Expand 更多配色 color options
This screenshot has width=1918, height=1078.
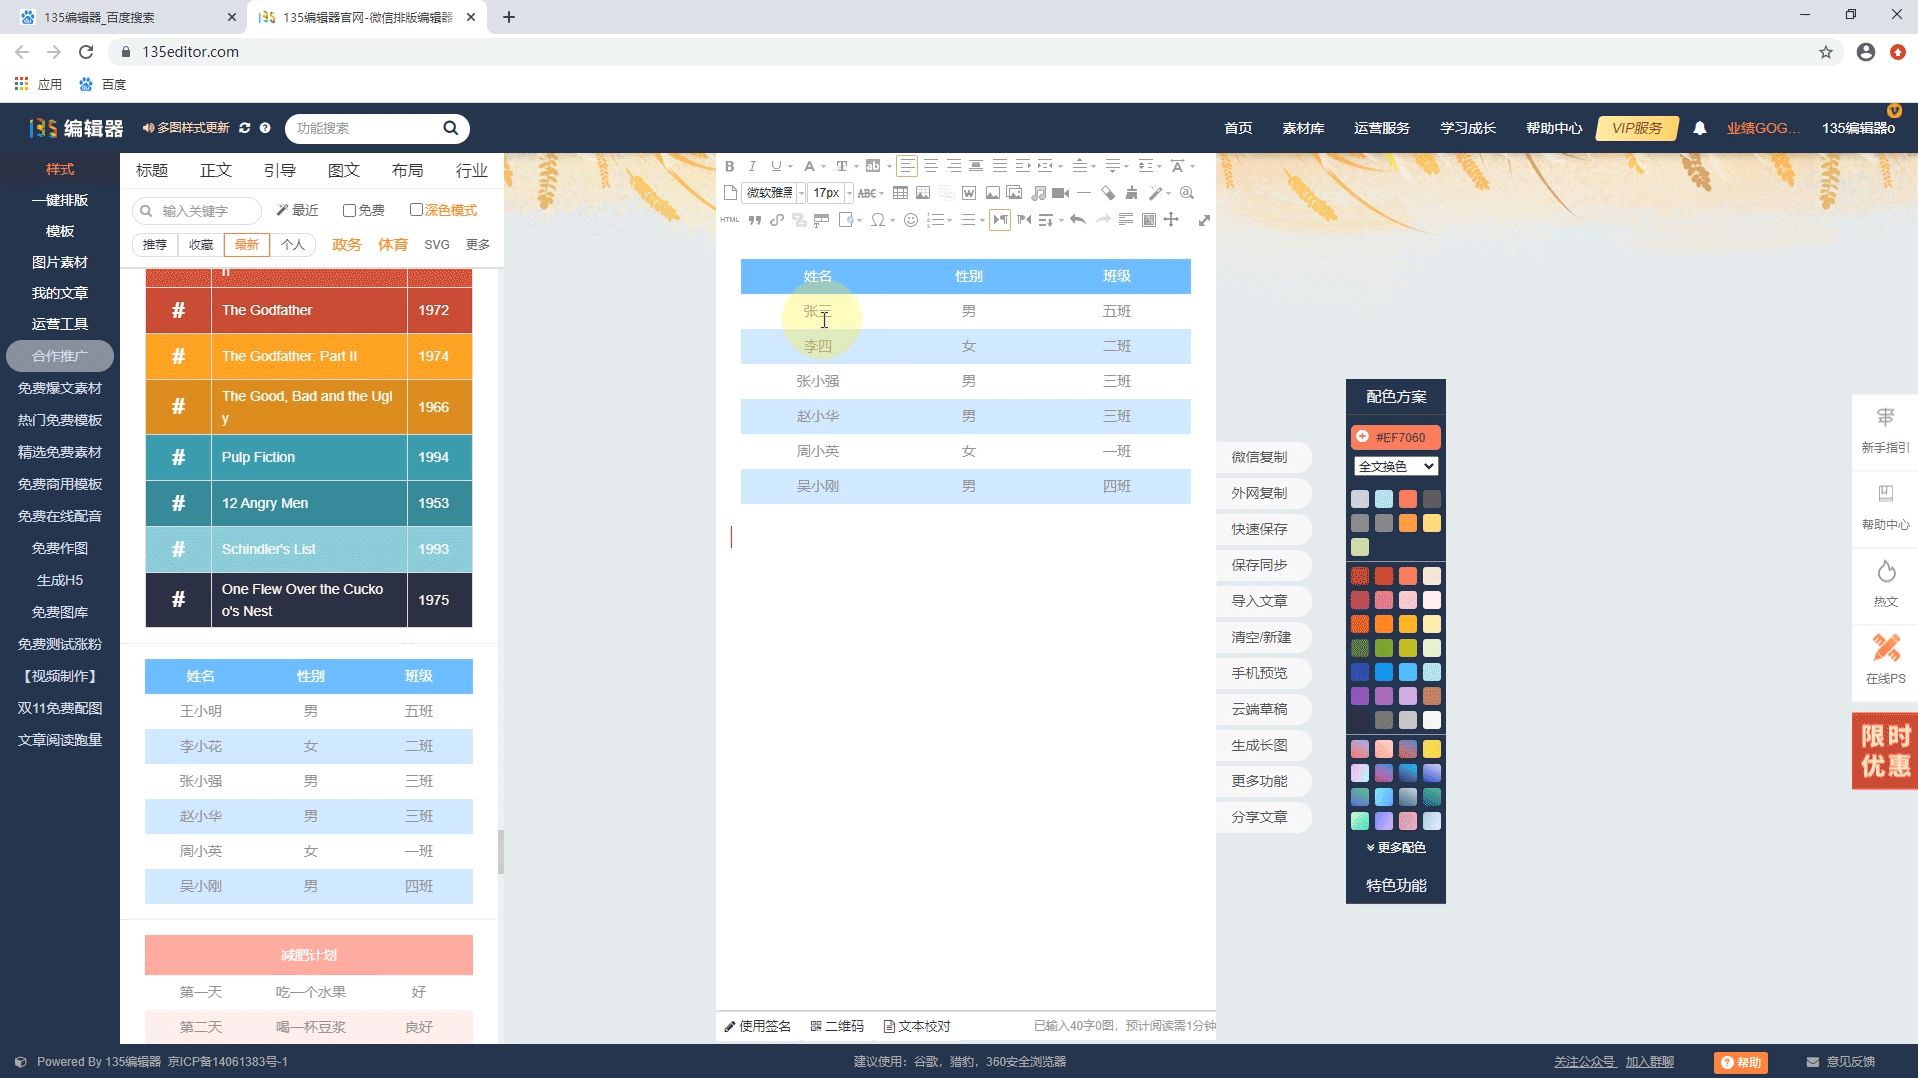[x=1396, y=847]
